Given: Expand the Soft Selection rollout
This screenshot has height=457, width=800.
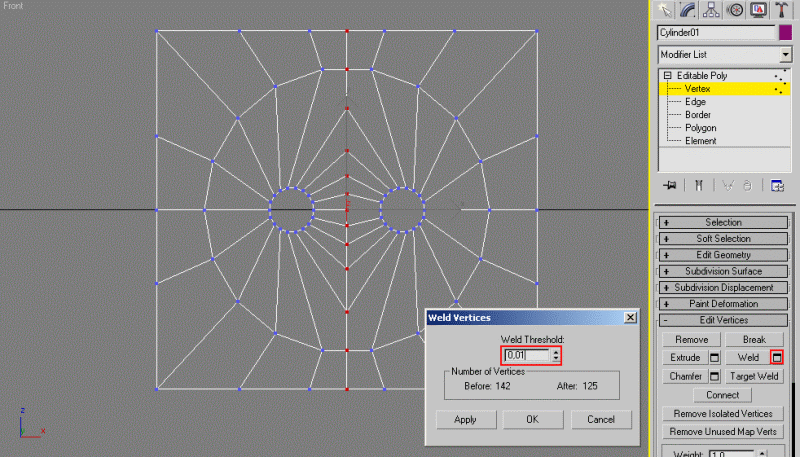Looking at the screenshot, I should click(x=723, y=239).
